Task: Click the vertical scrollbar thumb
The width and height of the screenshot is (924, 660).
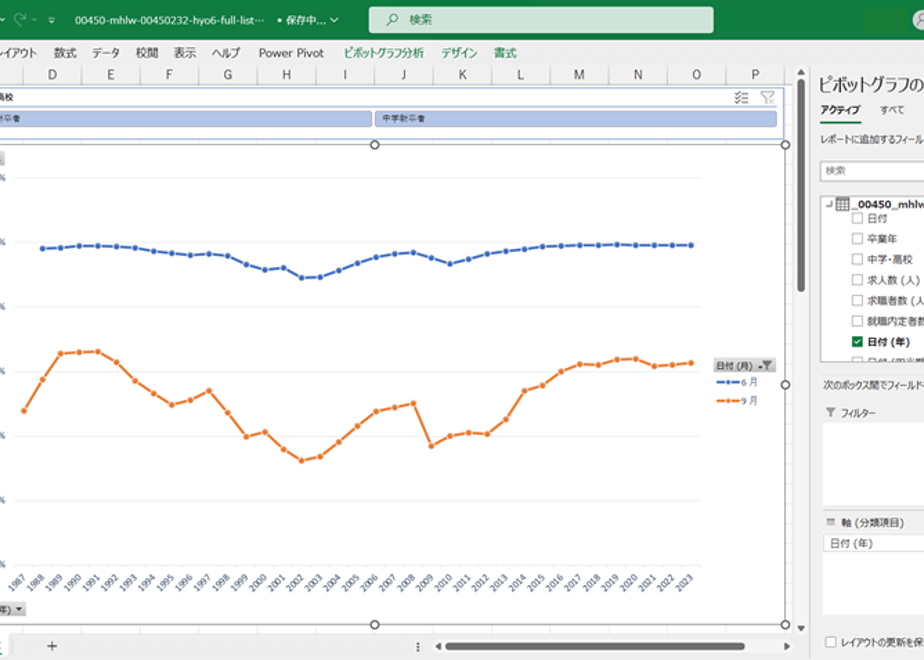Action: point(801,185)
